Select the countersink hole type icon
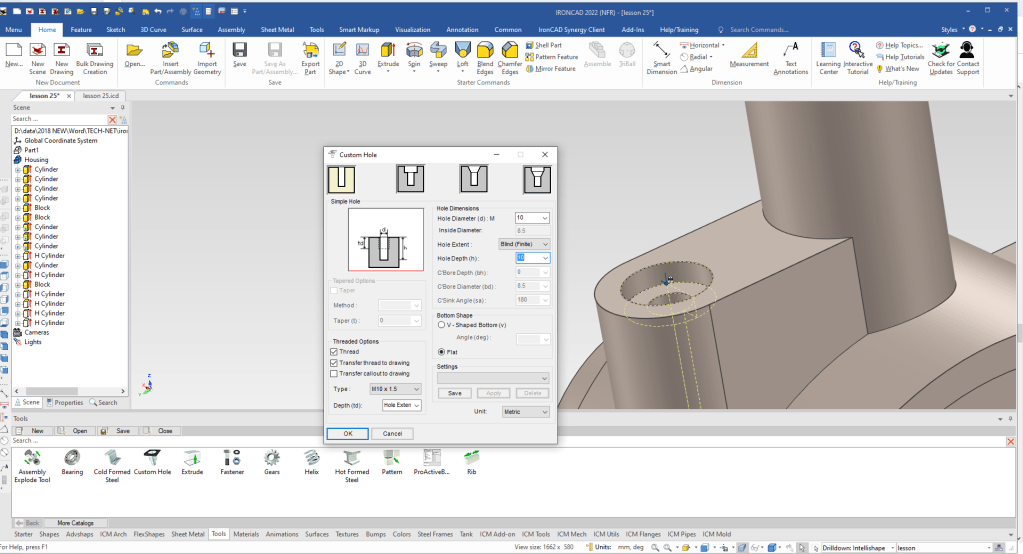Image resolution: width=1023 pixels, height=554 pixels. click(473, 179)
